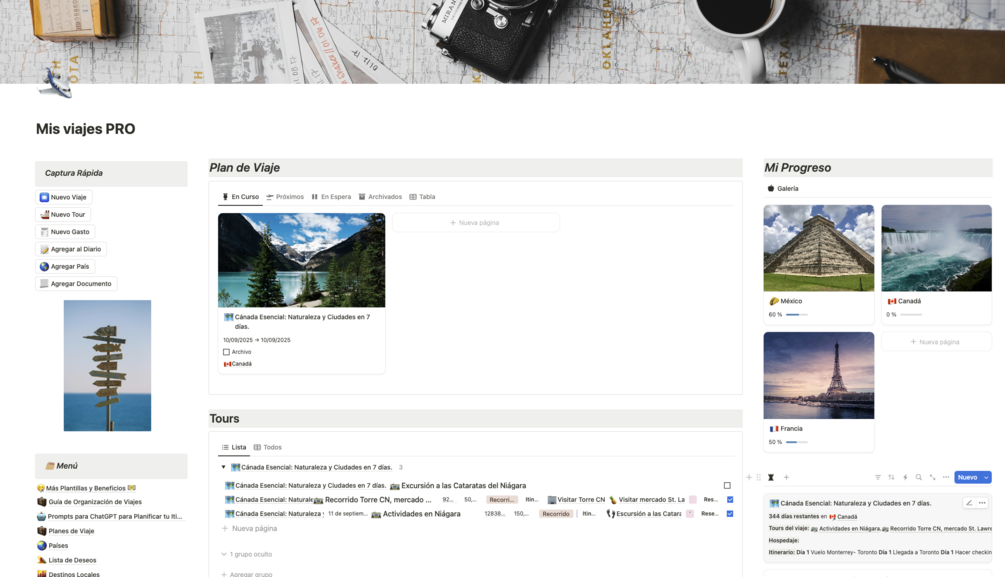
Task: Uncheck the Actividades en Niágara row checkbox
Action: 729,514
